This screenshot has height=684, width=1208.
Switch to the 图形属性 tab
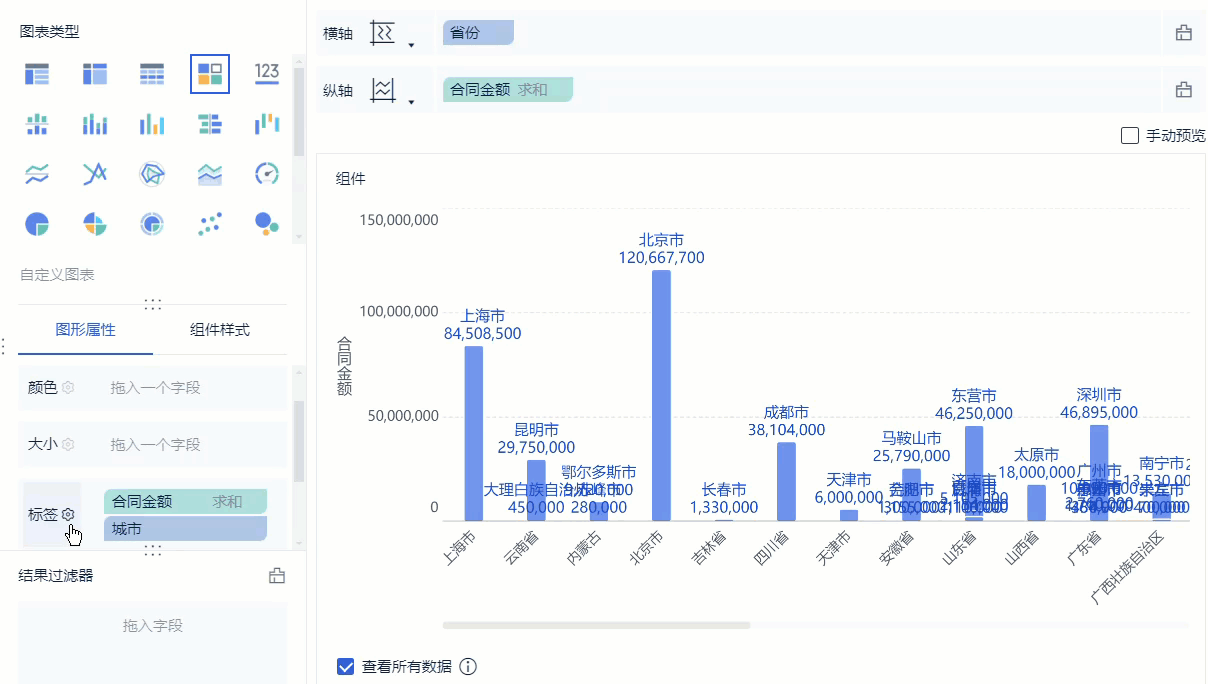point(85,330)
